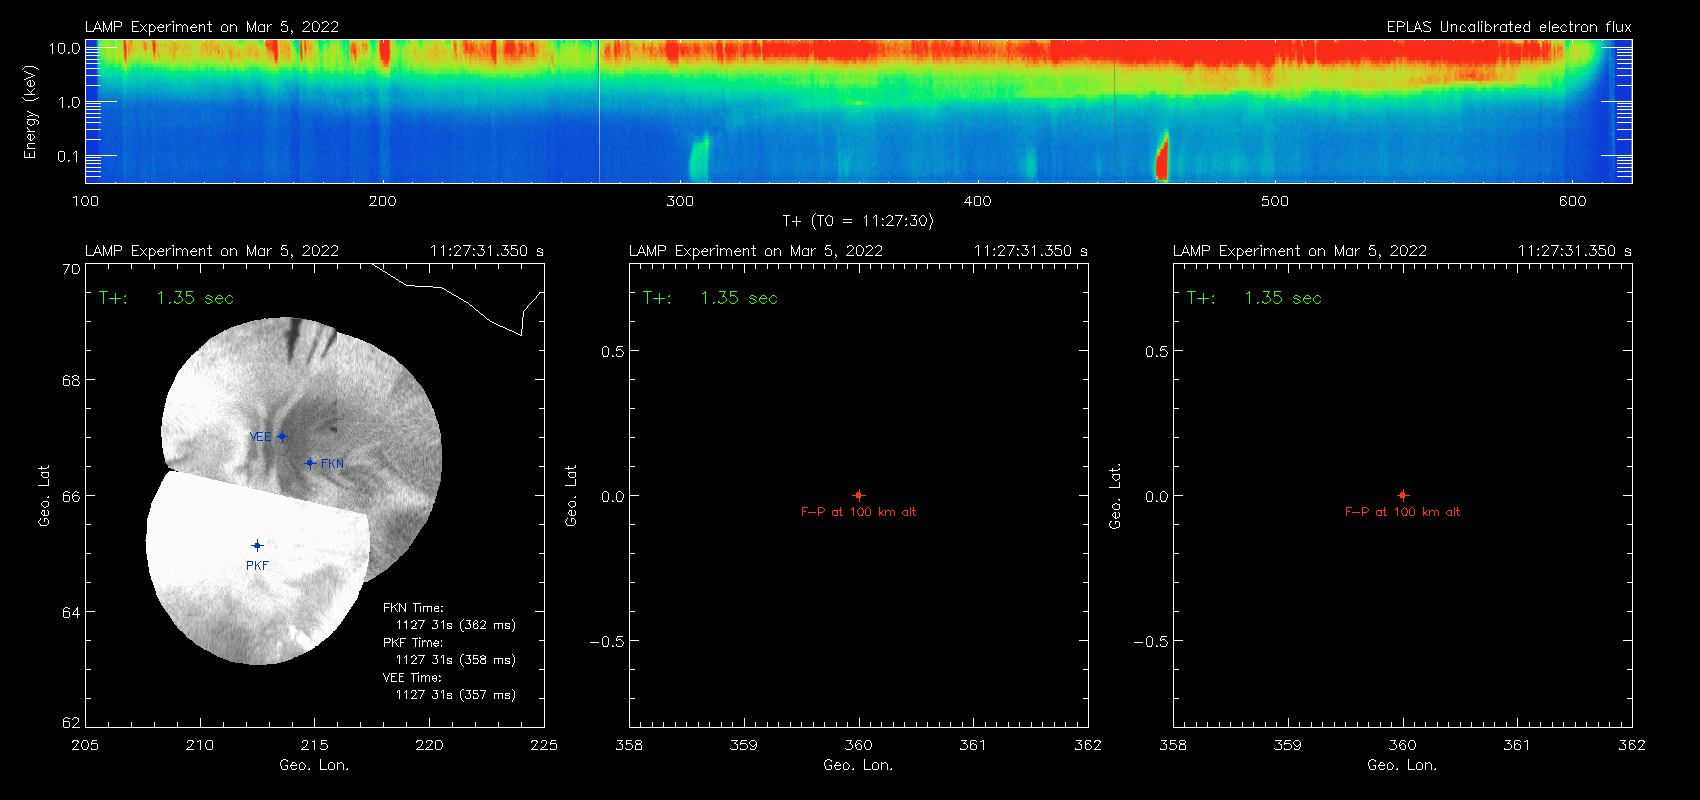Click the '11:27:31.350 s' timestamp above the left map
Viewport: 1700px width, 800px height.
point(487,251)
